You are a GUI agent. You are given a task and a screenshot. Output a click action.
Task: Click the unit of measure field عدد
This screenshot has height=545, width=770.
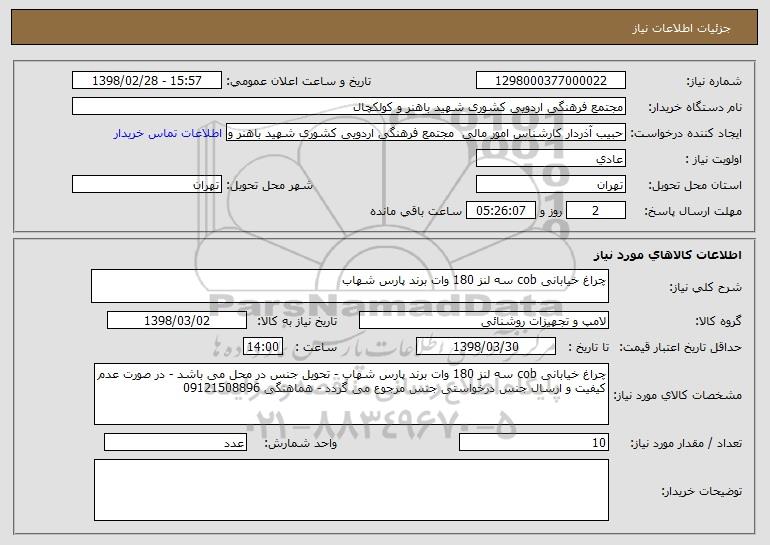tap(175, 442)
